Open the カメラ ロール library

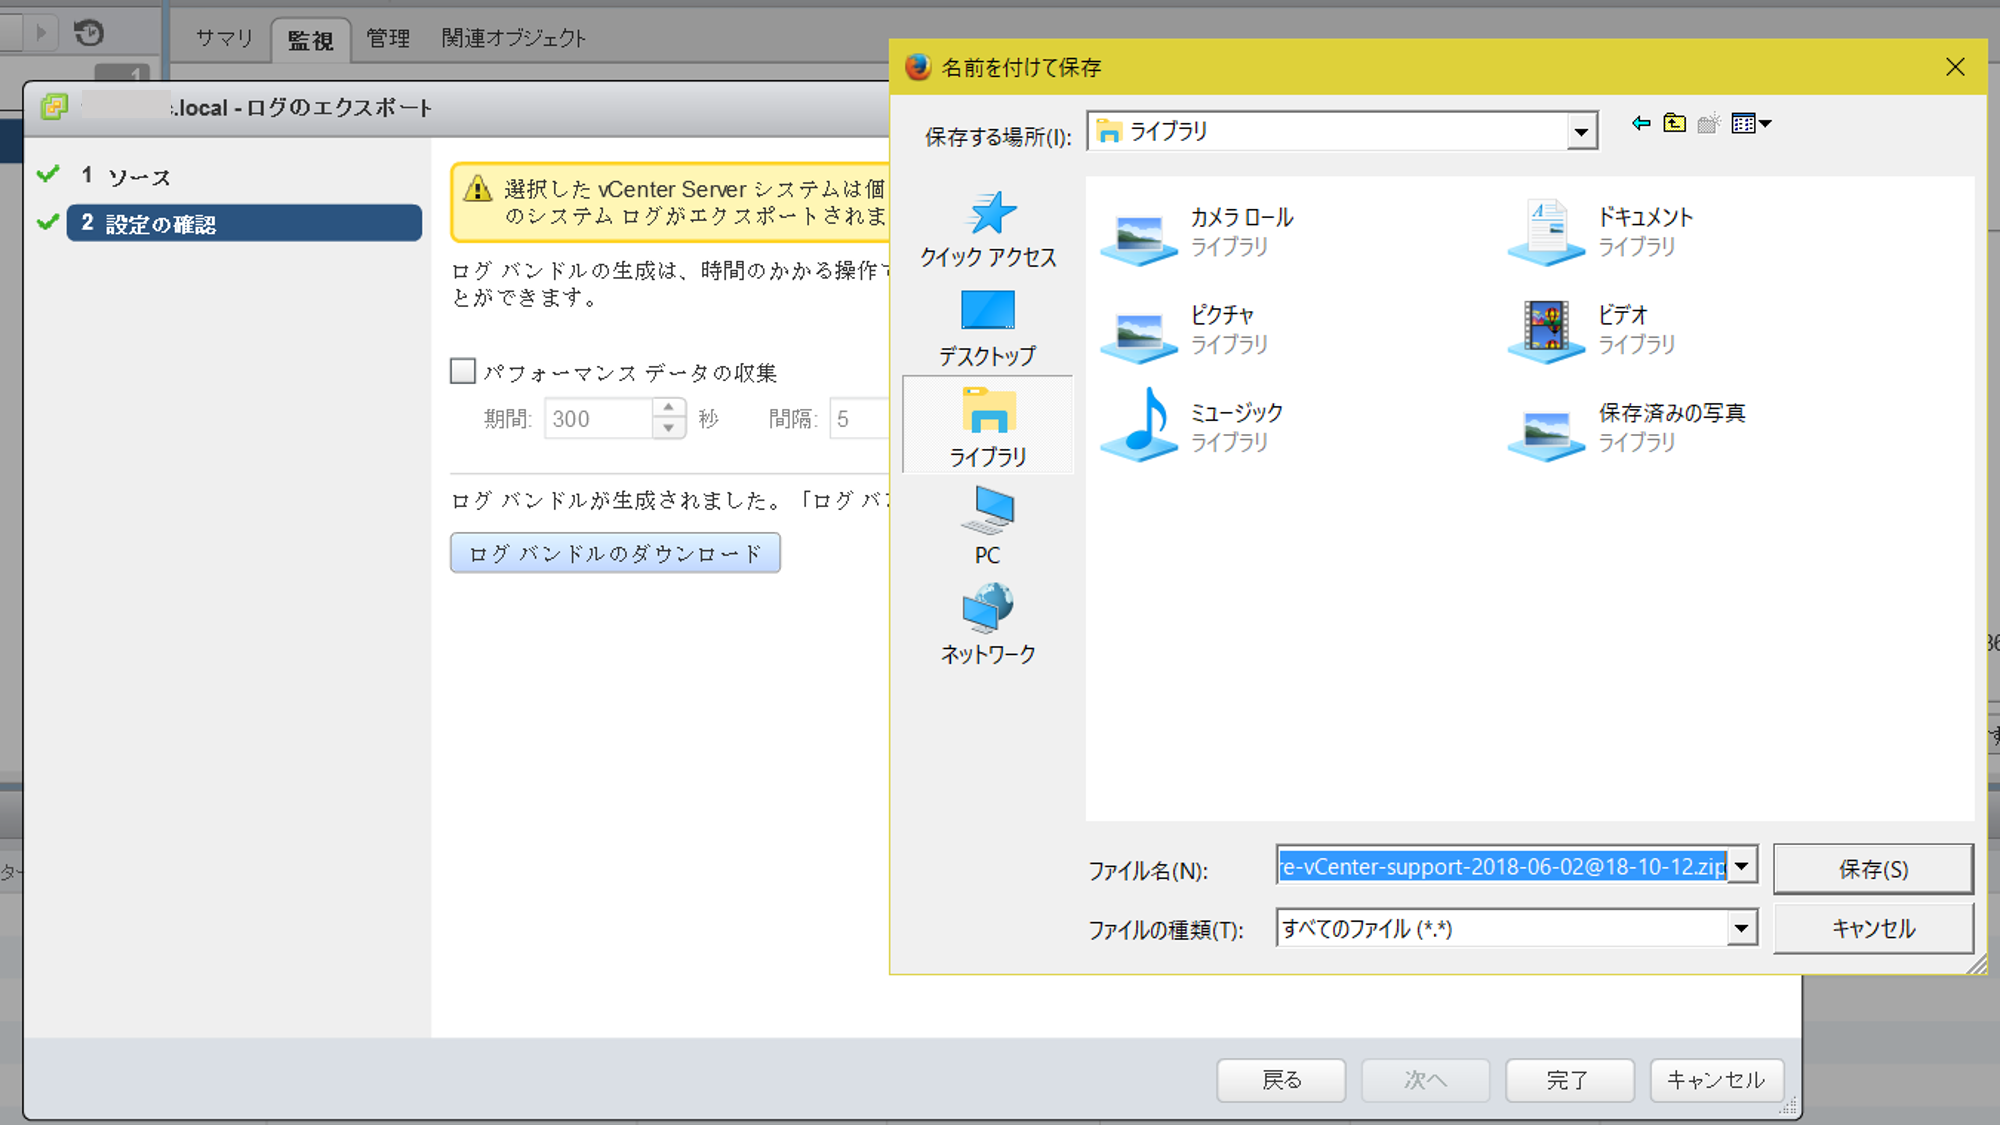tap(1198, 232)
